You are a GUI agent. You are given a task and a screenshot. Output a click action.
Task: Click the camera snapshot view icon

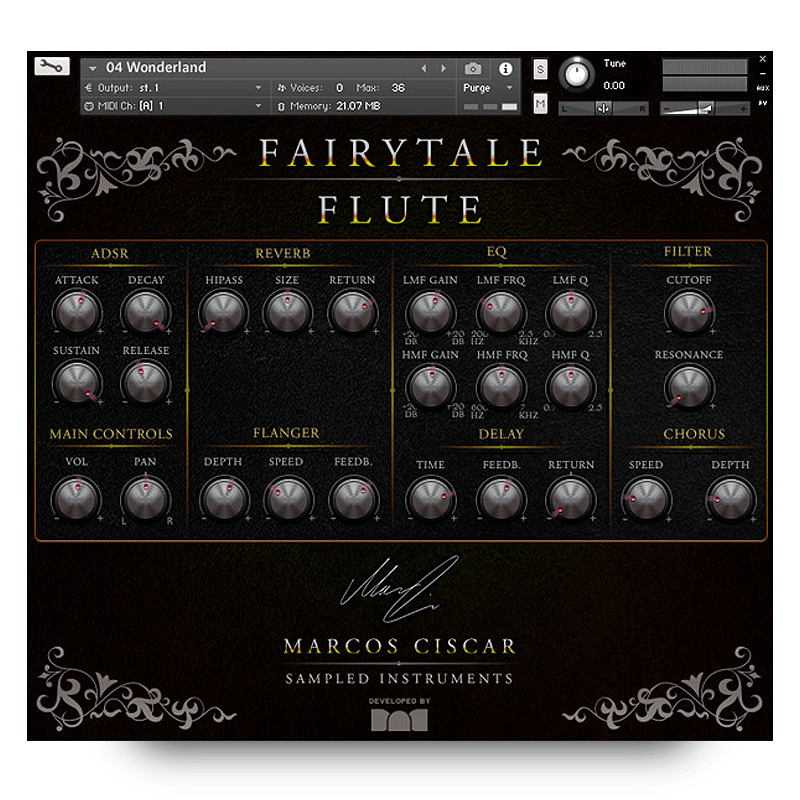click(474, 68)
